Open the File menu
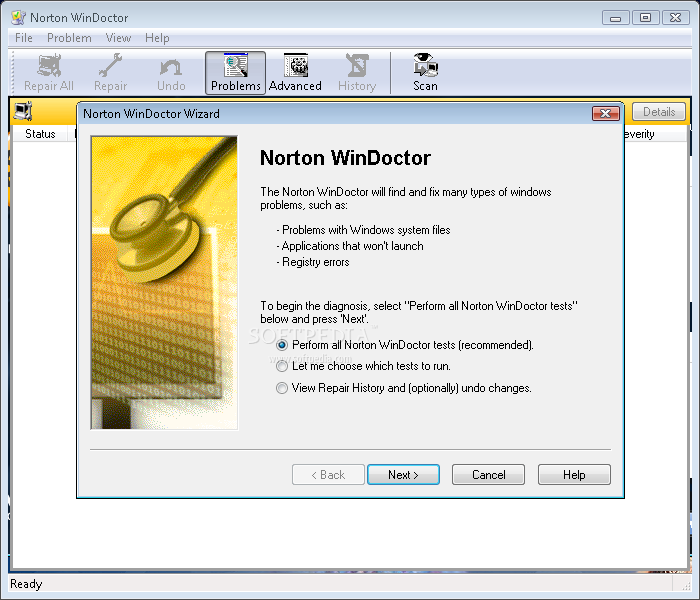 (x=24, y=38)
